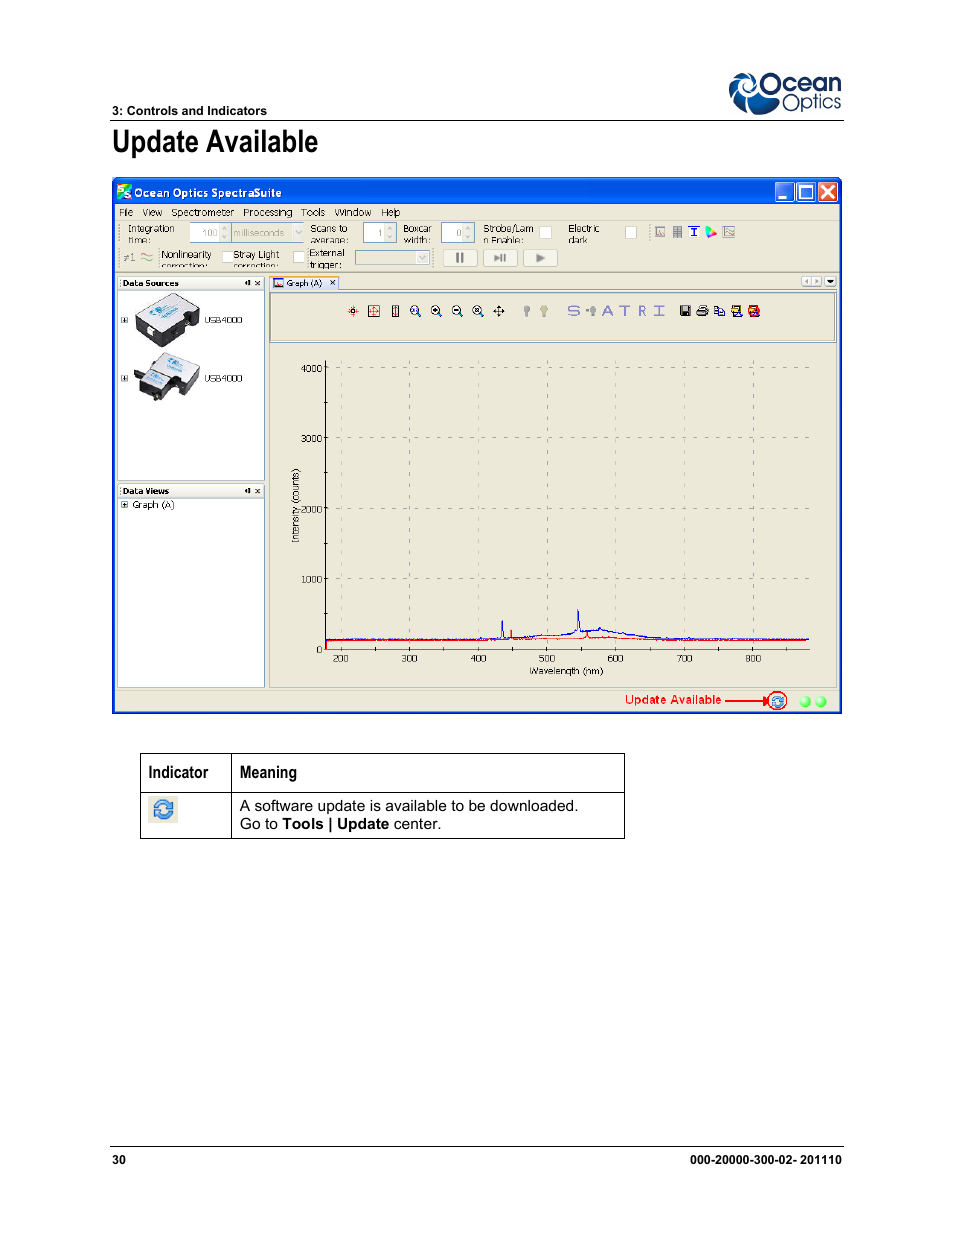This screenshot has width=954, height=1235.
Task: Click the single step acquisition button
Action: 500,258
